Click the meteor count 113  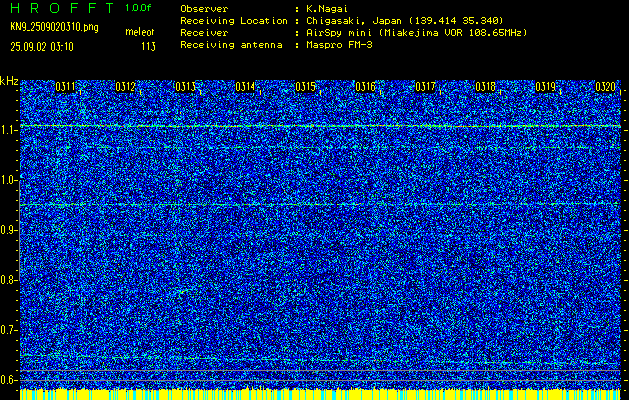tap(148, 47)
